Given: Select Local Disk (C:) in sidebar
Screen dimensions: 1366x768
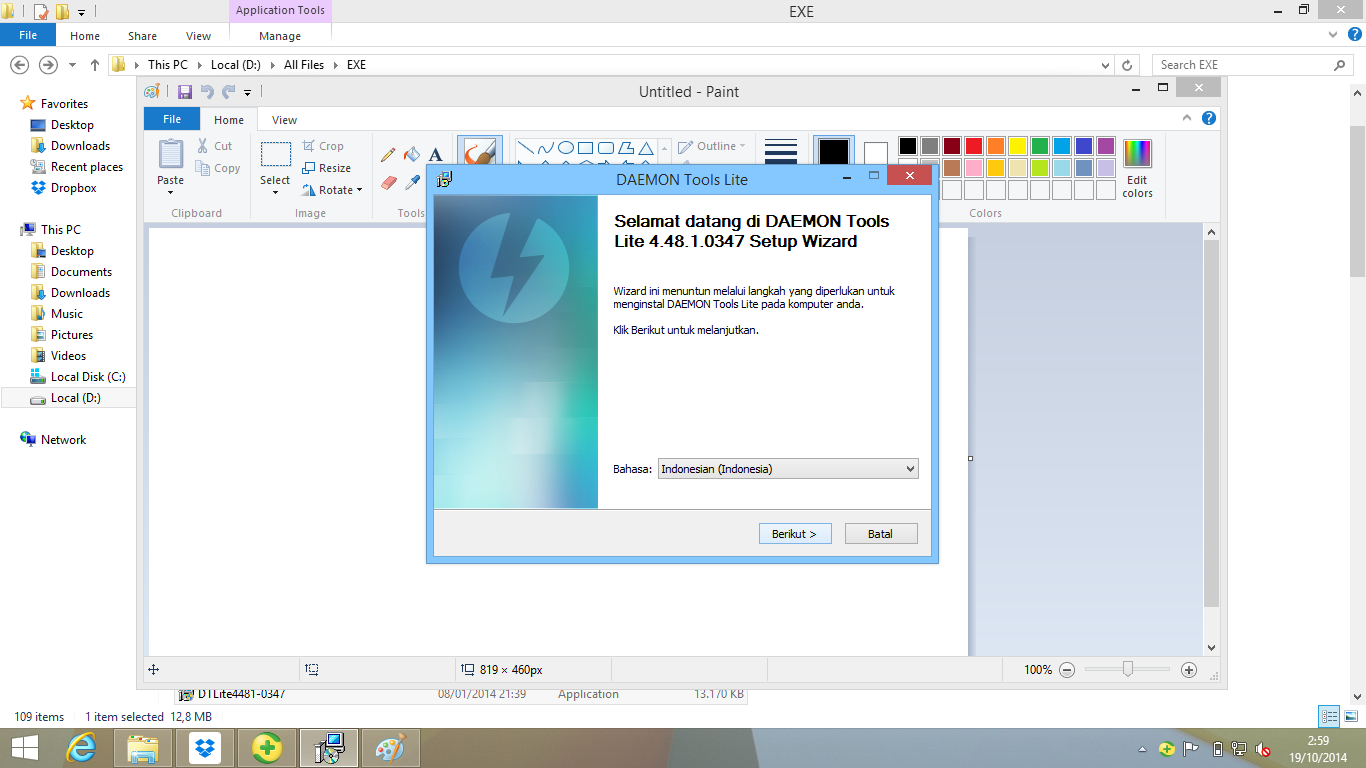Looking at the screenshot, I should click(x=88, y=377).
